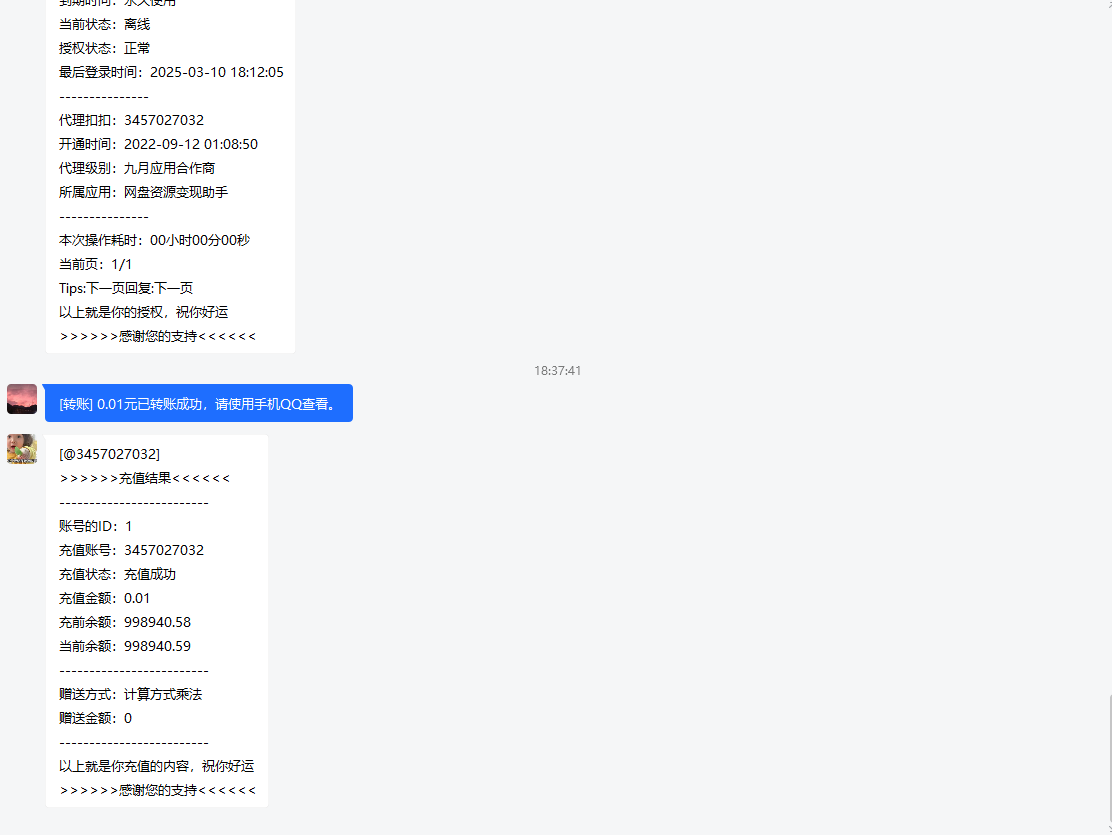Click the 代理级别：九月应用合作商 line
Viewport: 1112px width, 835px height.
pyautogui.click(x=136, y=168)
